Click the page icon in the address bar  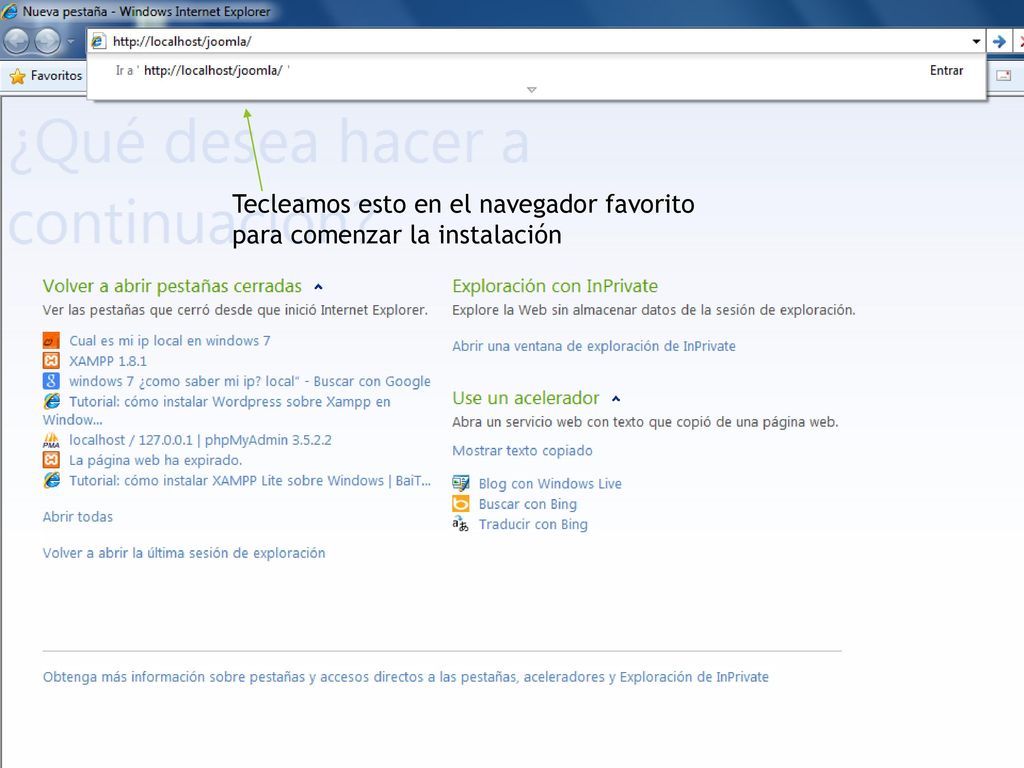[x=98, y=42]
